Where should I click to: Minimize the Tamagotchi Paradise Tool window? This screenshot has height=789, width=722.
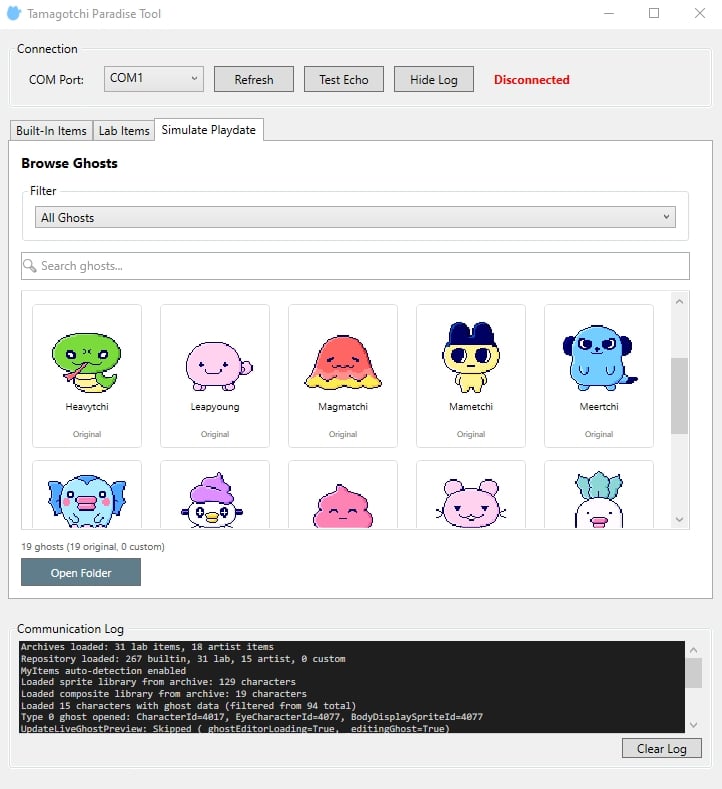[x=609, y=13]
